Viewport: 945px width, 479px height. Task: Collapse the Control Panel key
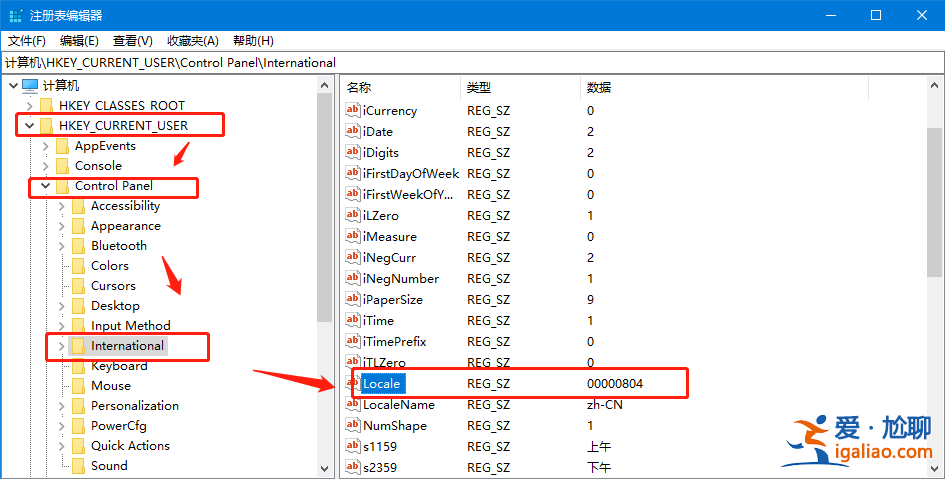[x=46, y=186]
